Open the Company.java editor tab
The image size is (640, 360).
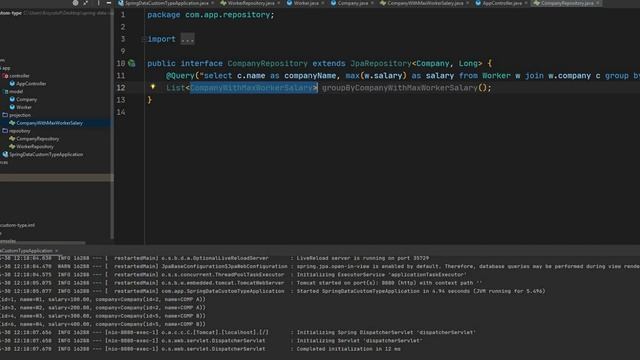pos(353,3)
